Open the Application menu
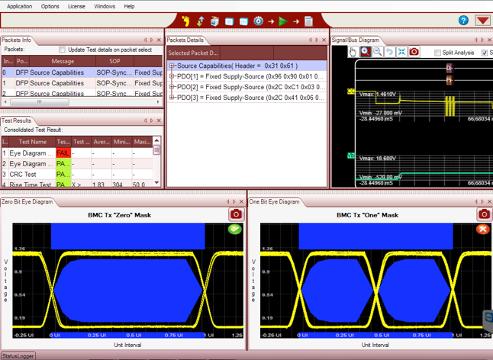Viewport: 493px width, 360px height. (19, 6)
